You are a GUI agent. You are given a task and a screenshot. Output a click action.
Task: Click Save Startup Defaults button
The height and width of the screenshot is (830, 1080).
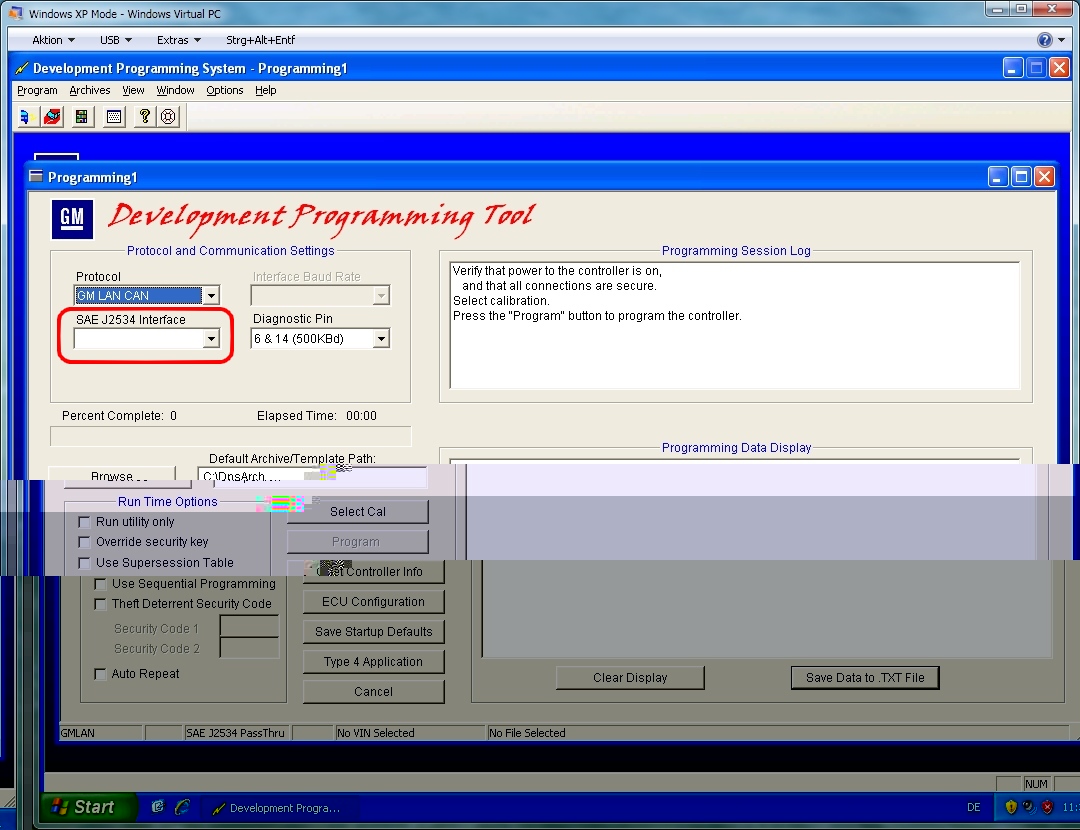coord(373,632)
